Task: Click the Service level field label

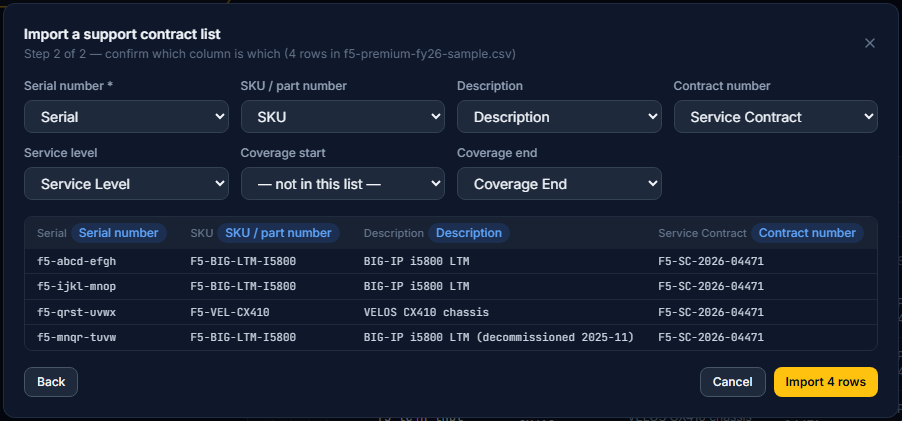Action: 60,153
